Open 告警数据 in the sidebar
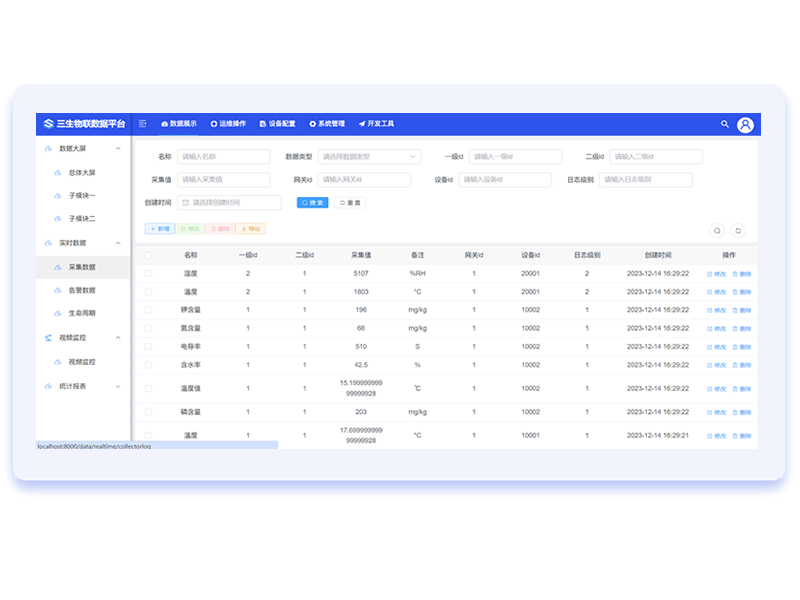 pos(82,290)
